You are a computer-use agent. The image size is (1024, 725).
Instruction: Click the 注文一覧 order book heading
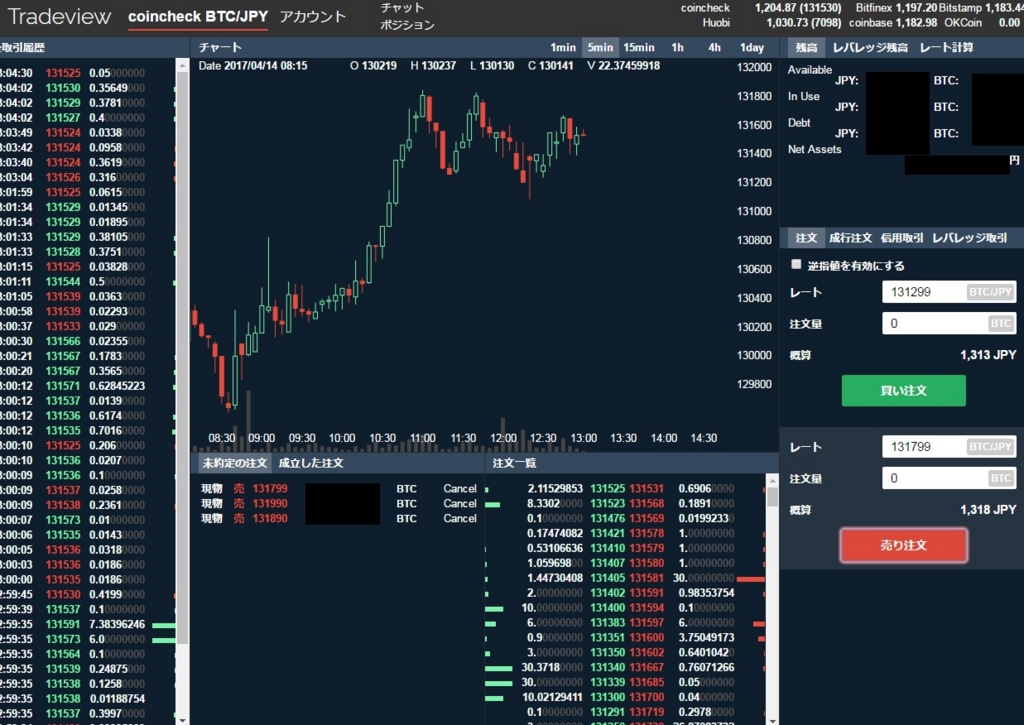514,463
